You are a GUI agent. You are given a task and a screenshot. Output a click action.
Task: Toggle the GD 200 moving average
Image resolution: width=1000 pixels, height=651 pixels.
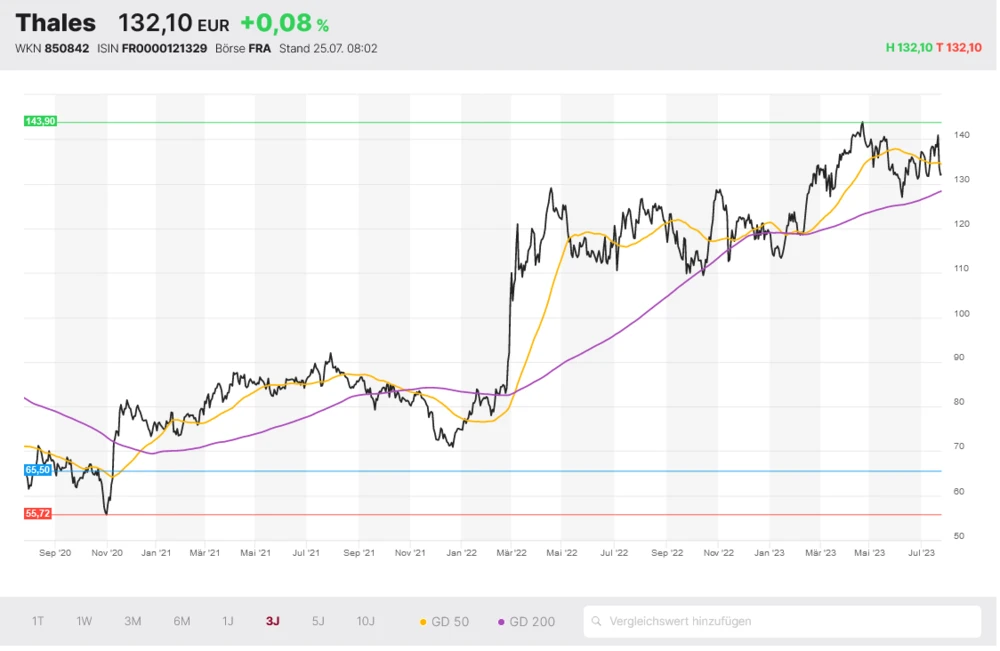(x=526, y=621)
